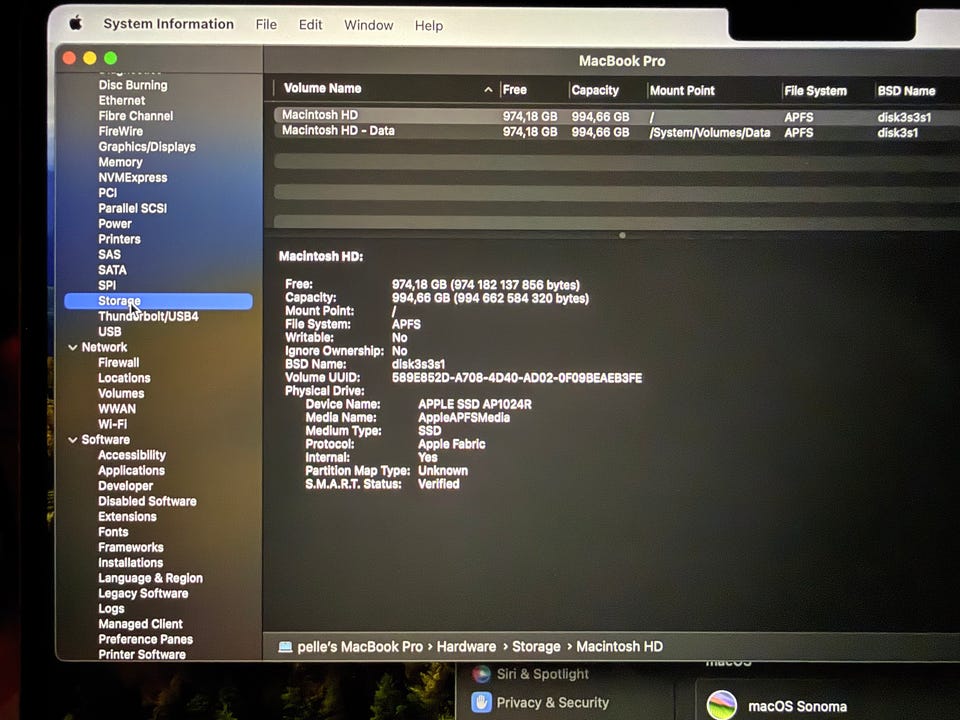Open the Window menu
The width and height of the screenshot is (960, 720).
click(x=369, y=25)
